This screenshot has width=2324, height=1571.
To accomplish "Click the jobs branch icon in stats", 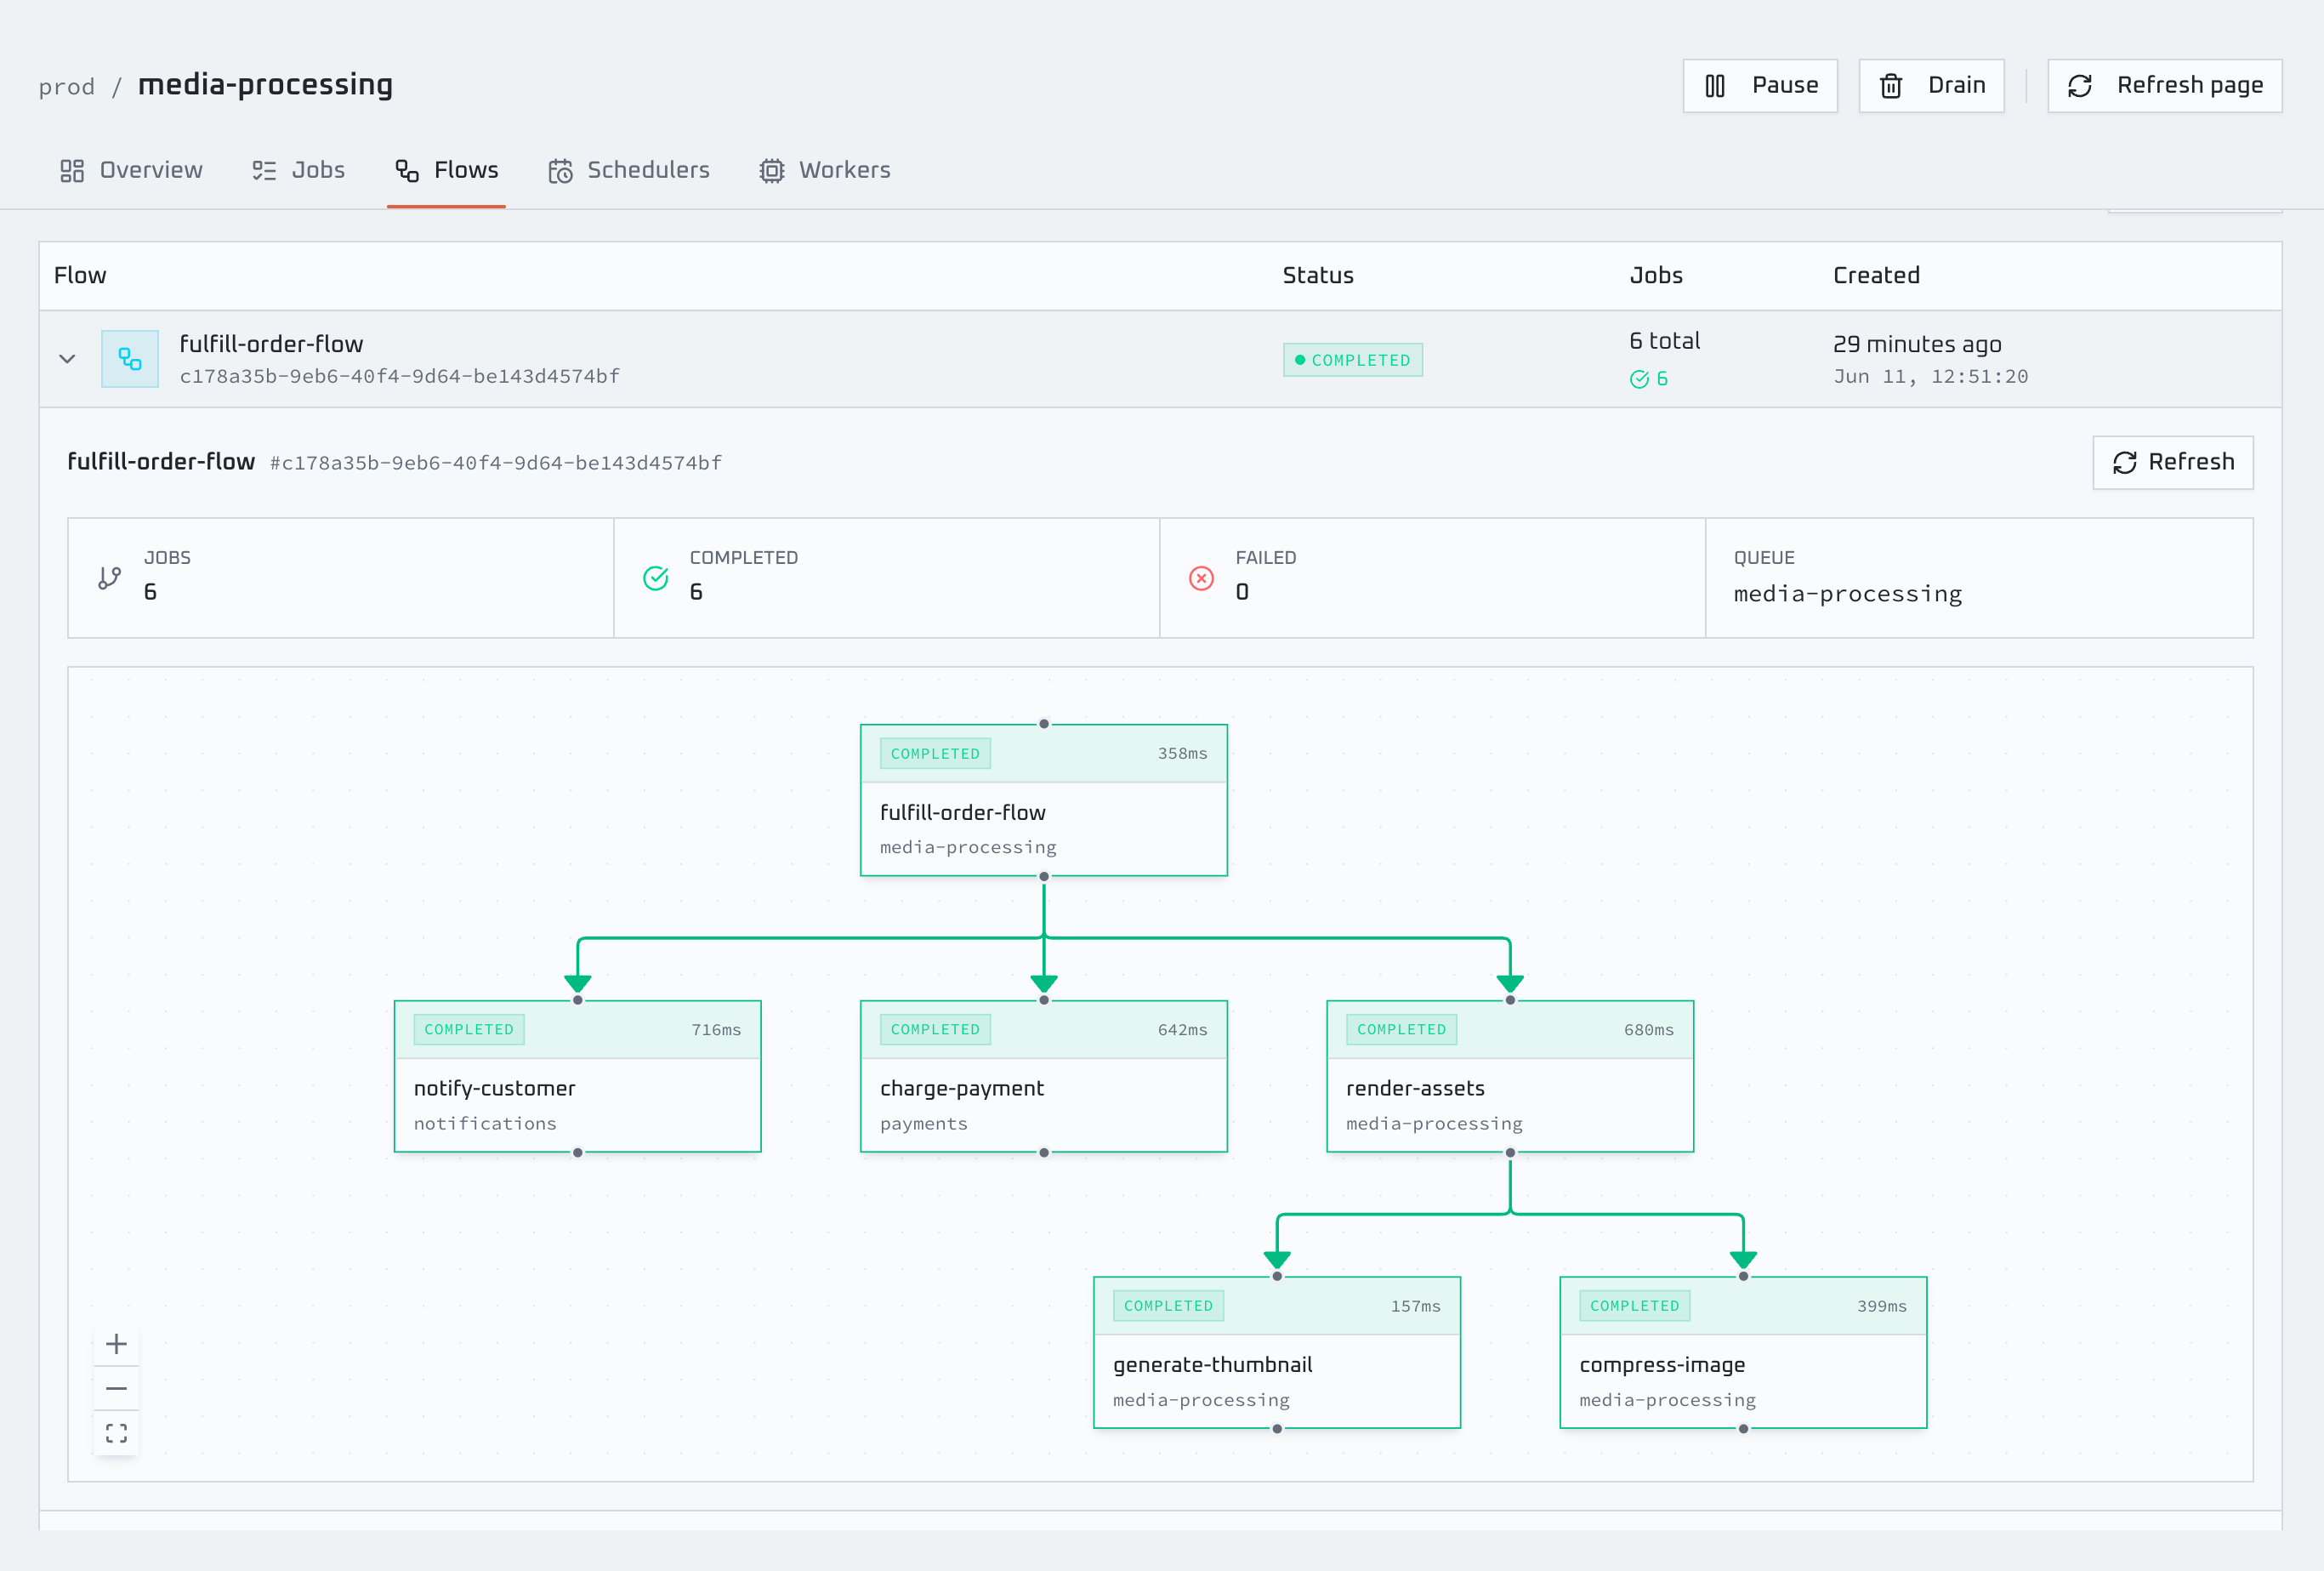I will coord(110,578).
